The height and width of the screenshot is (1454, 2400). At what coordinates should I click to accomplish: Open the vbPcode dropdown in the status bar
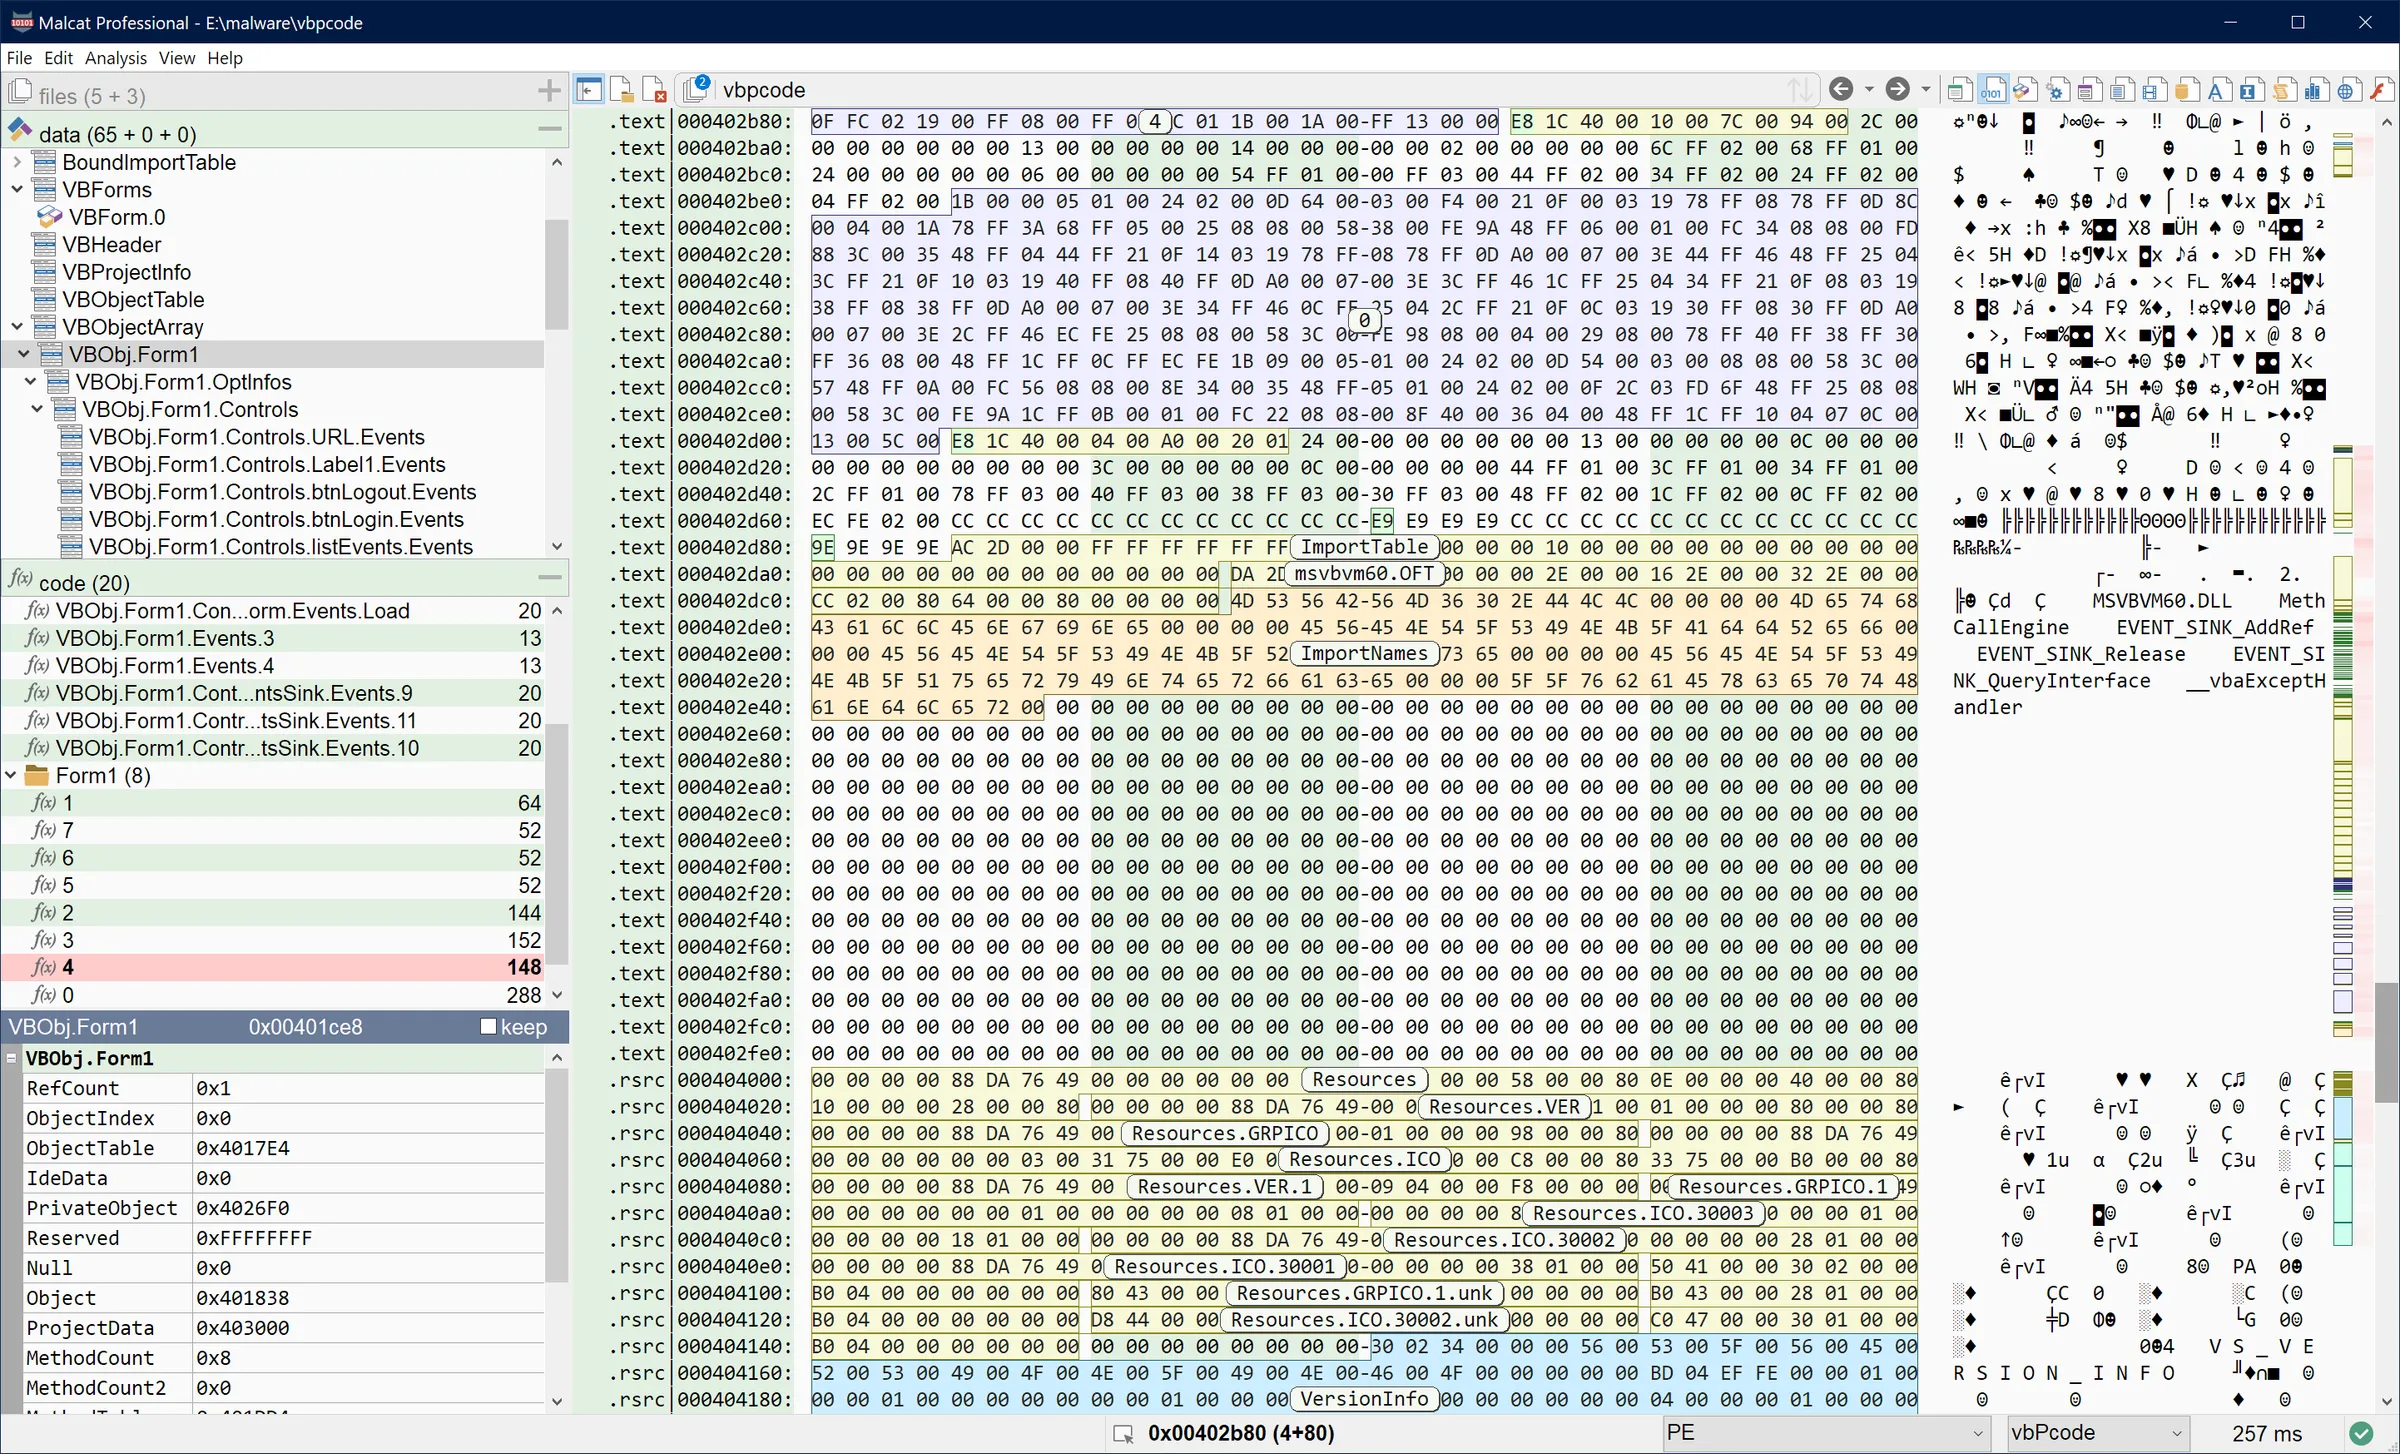[2095, 1433]
